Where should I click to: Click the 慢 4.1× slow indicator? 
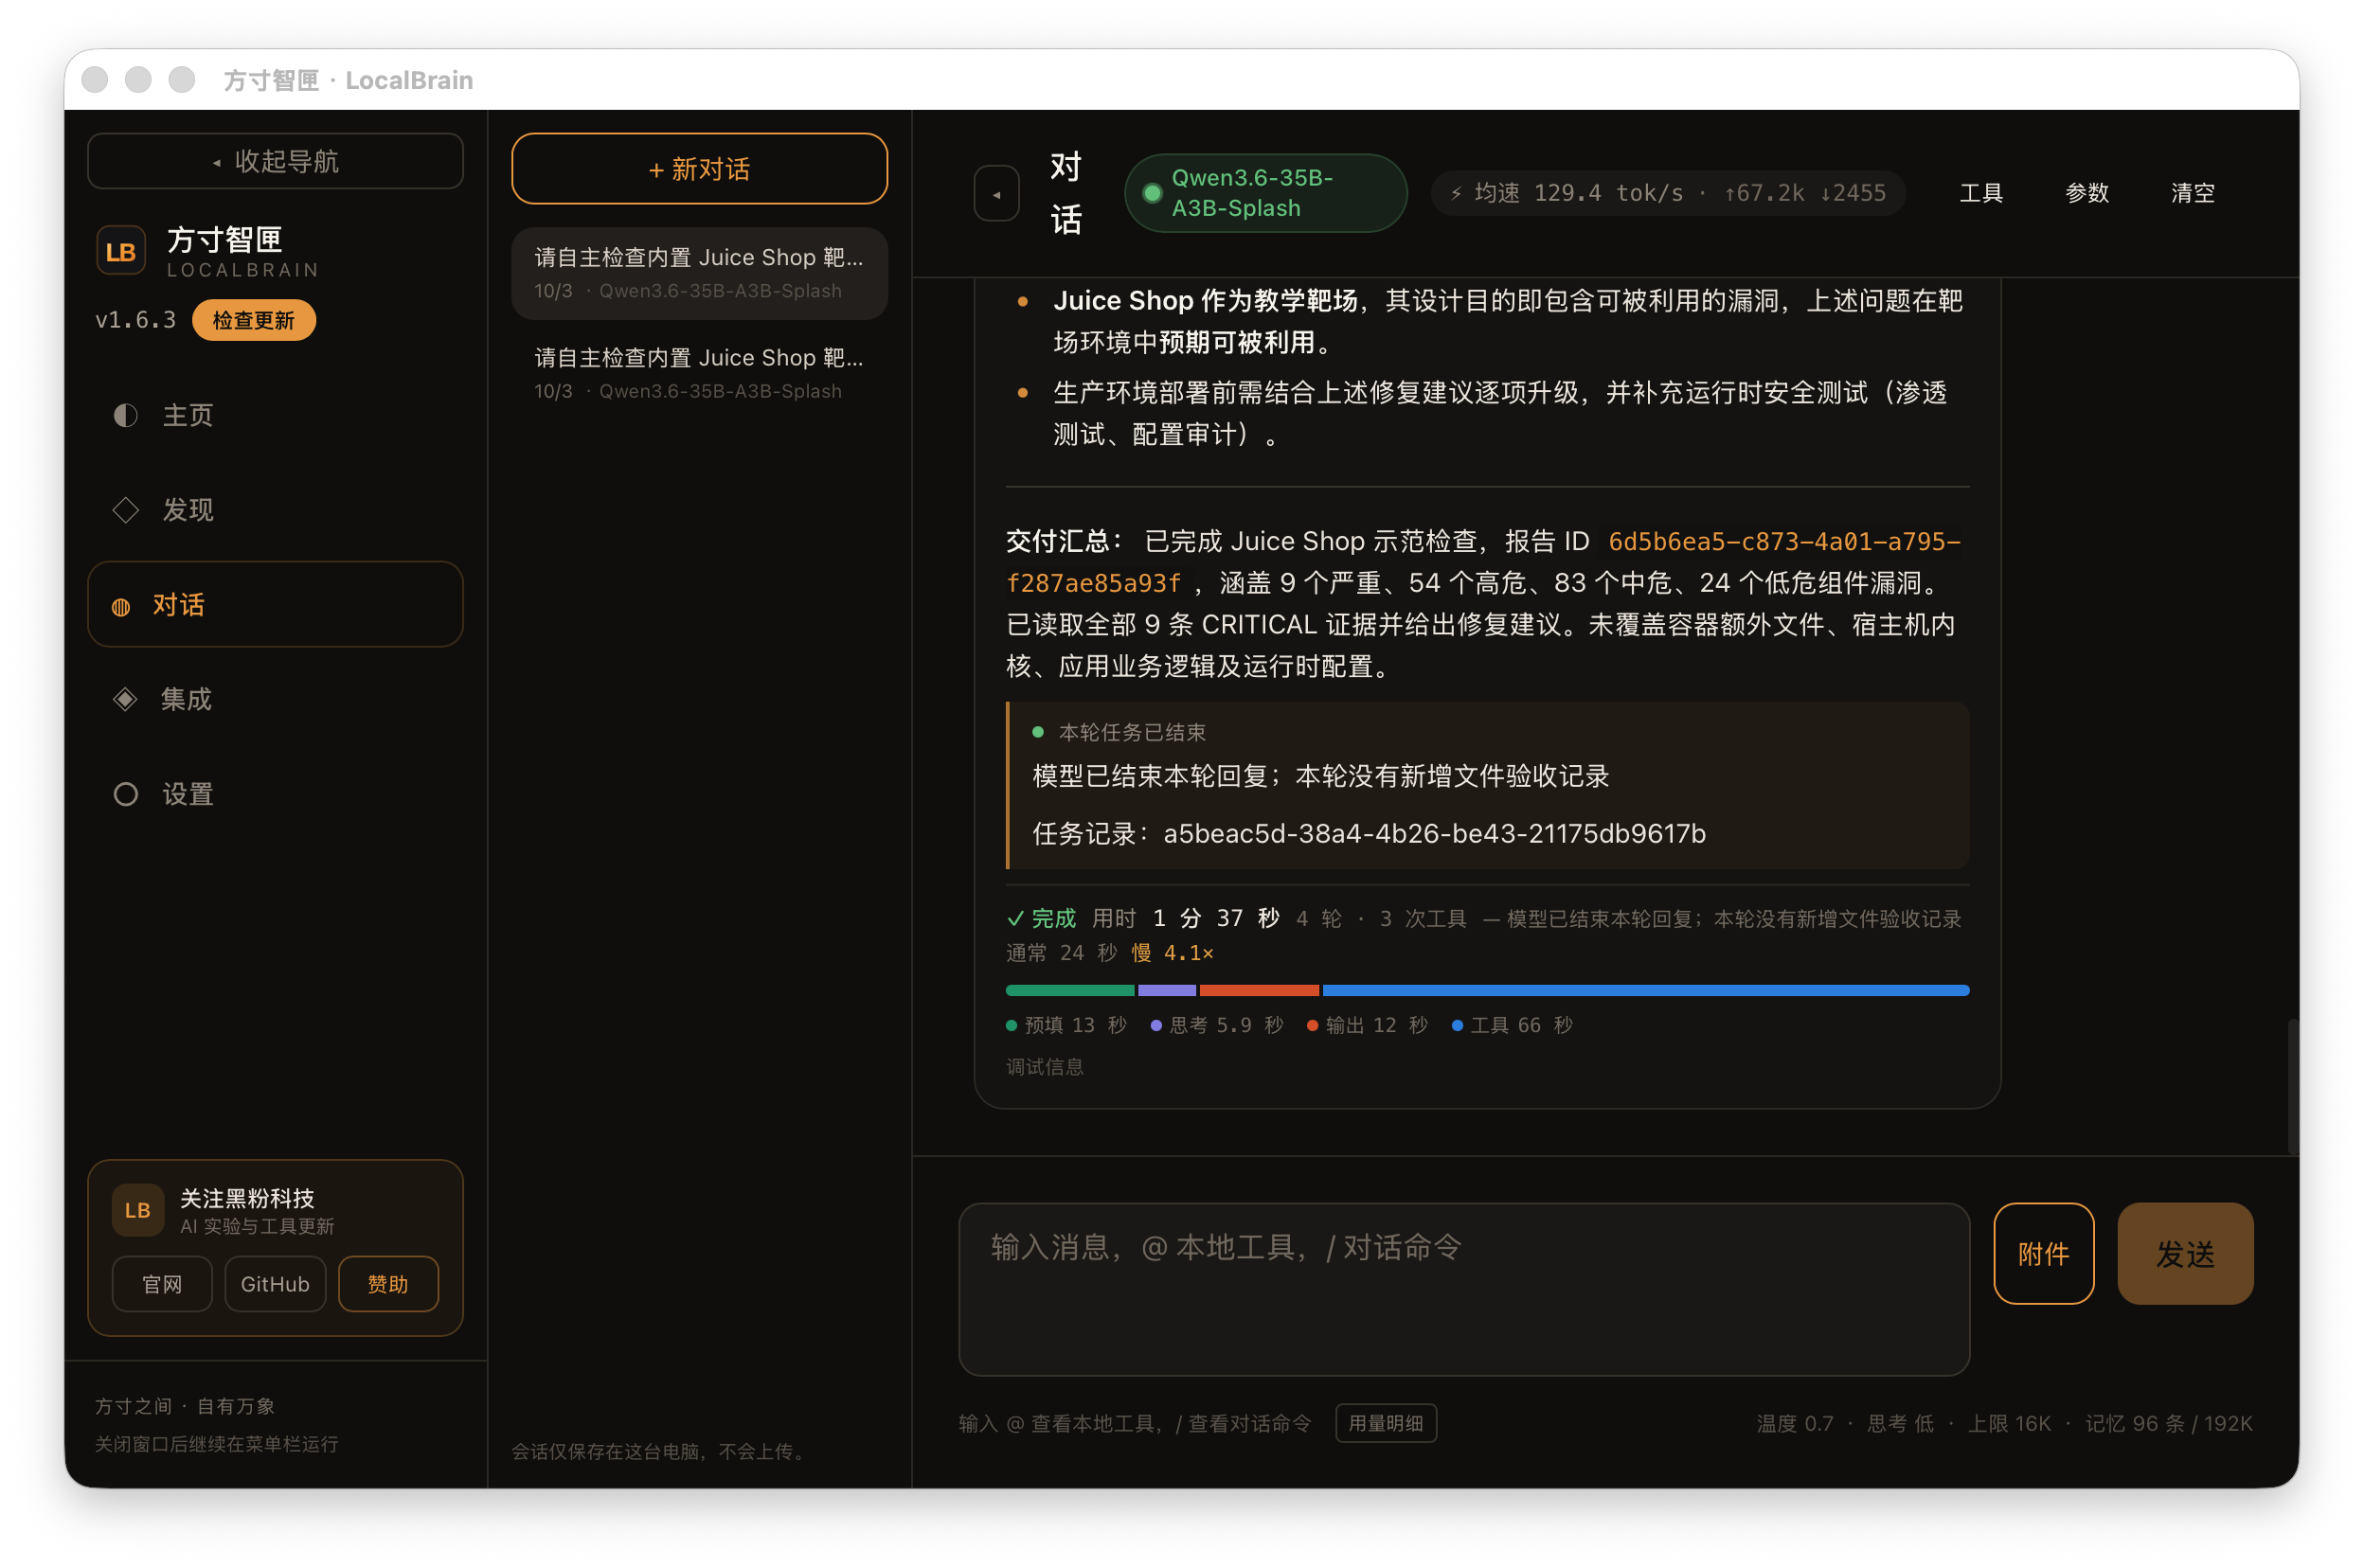1173,953
